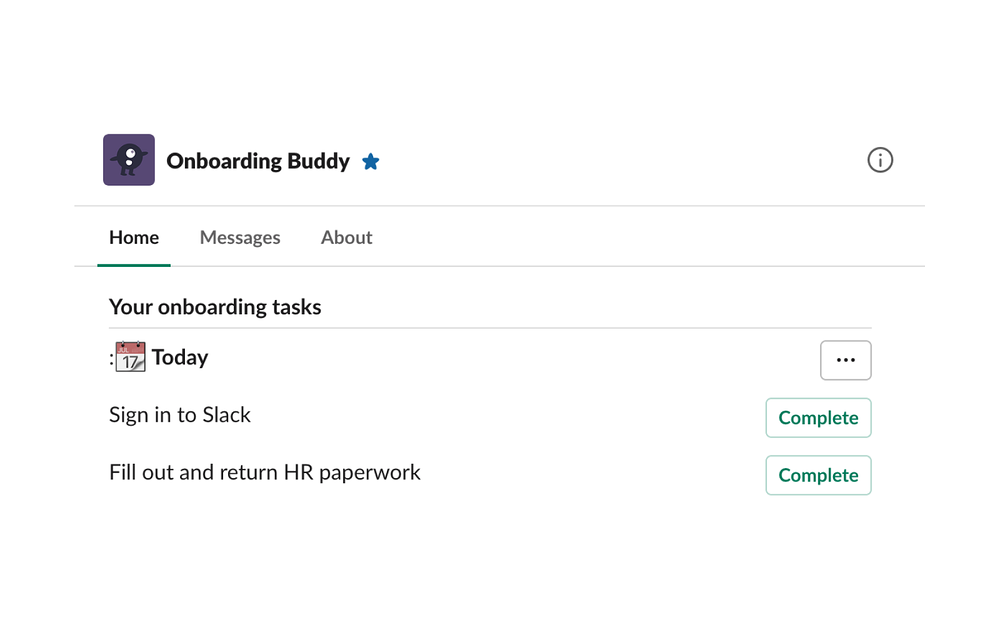Viewport: 1000px width, 625px height.
Task: Click the Onboarding Buddy title text
Action: coord(258,161)
